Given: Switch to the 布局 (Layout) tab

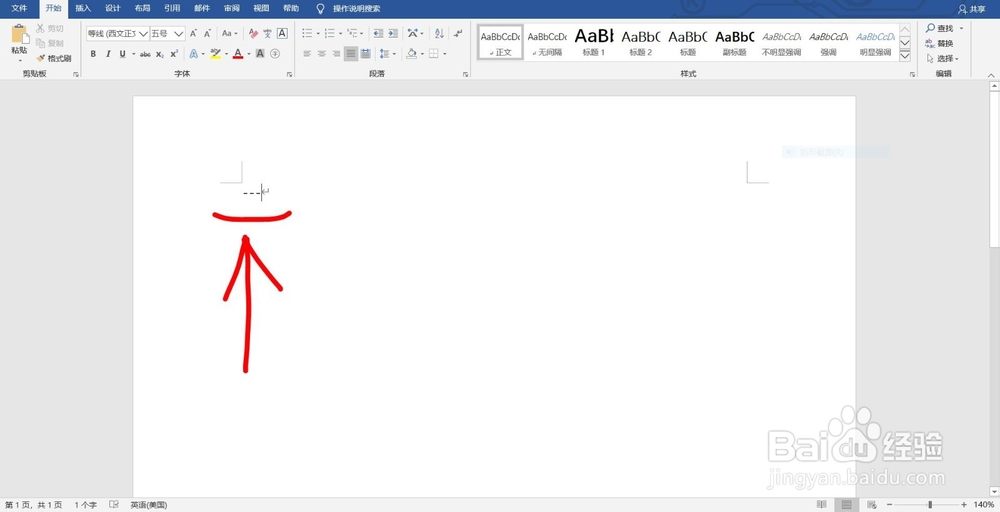Looking at the screenshot, I should [x=143, y=8].
